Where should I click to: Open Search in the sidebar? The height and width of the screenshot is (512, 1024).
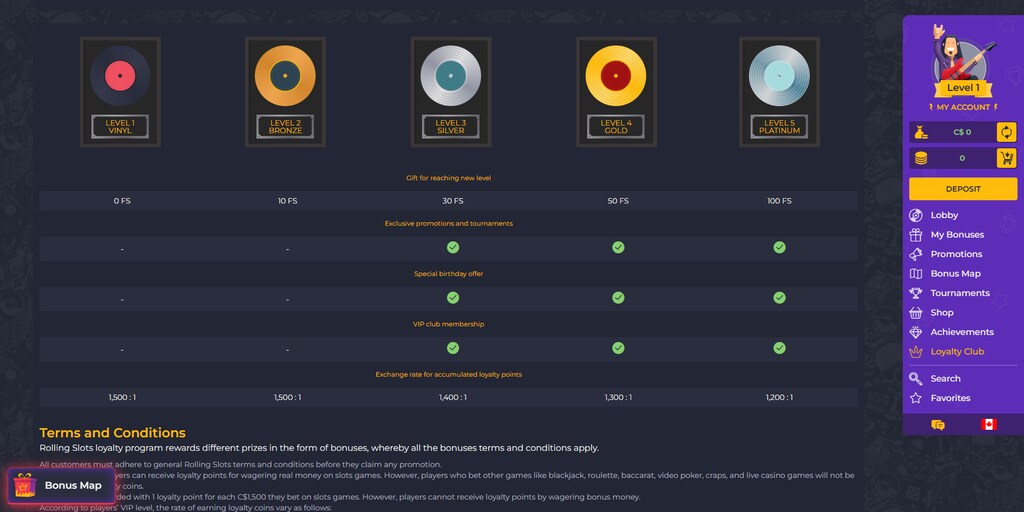(944, 379)
